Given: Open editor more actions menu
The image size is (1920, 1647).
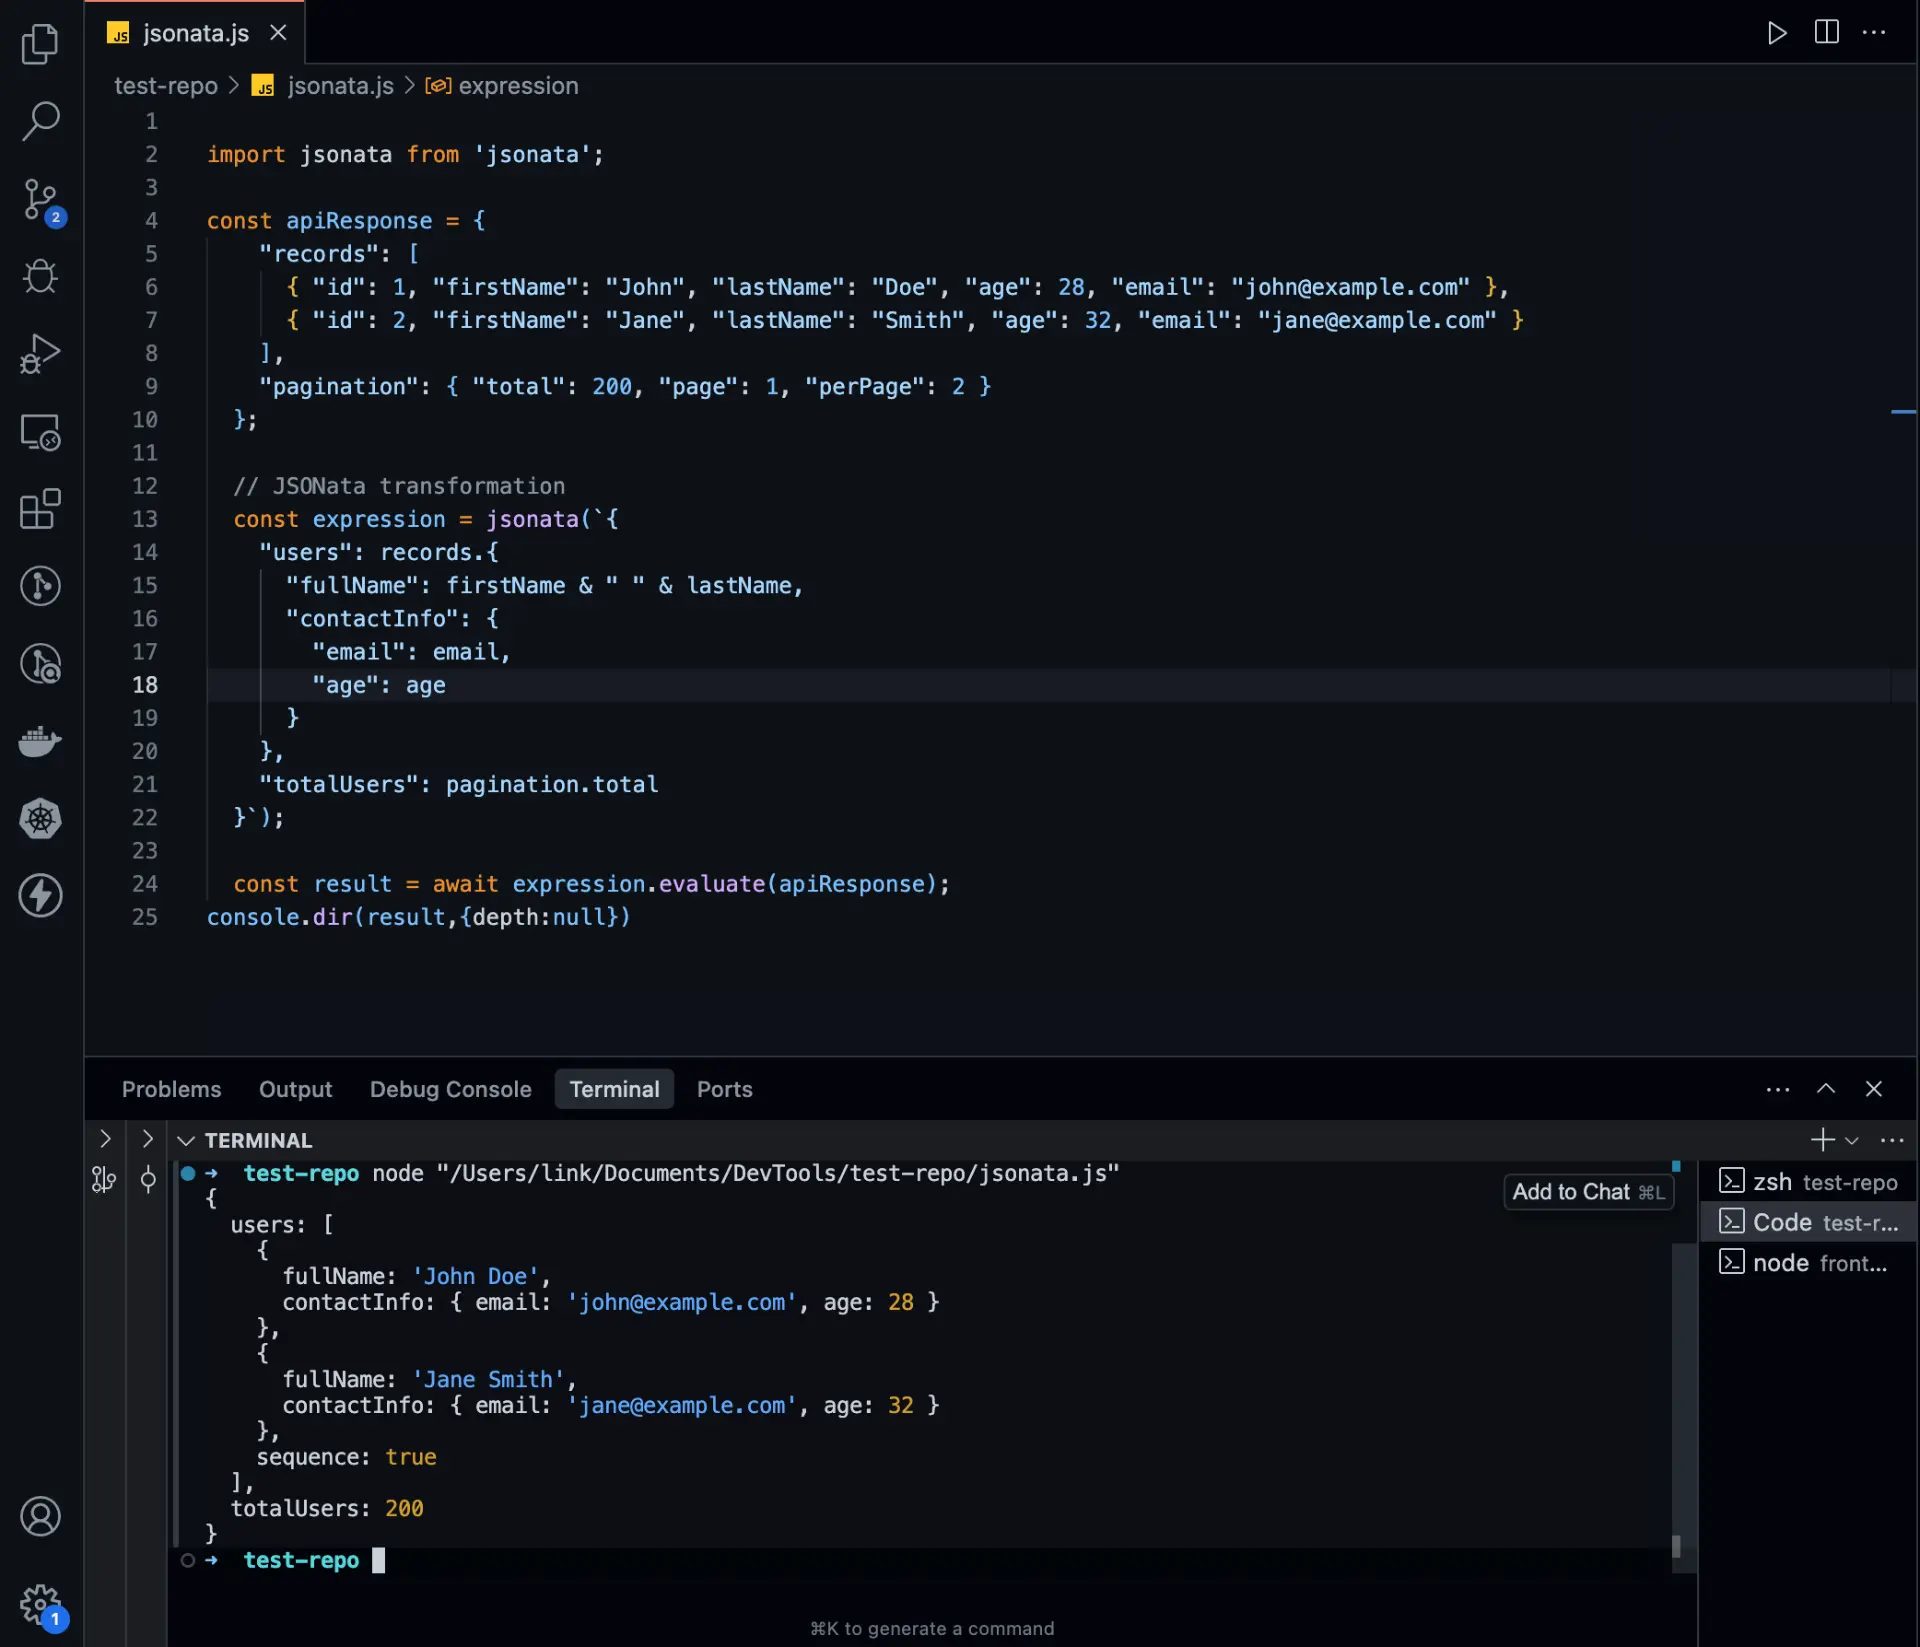Looking at the screenshot, I should click(1874, 33).
